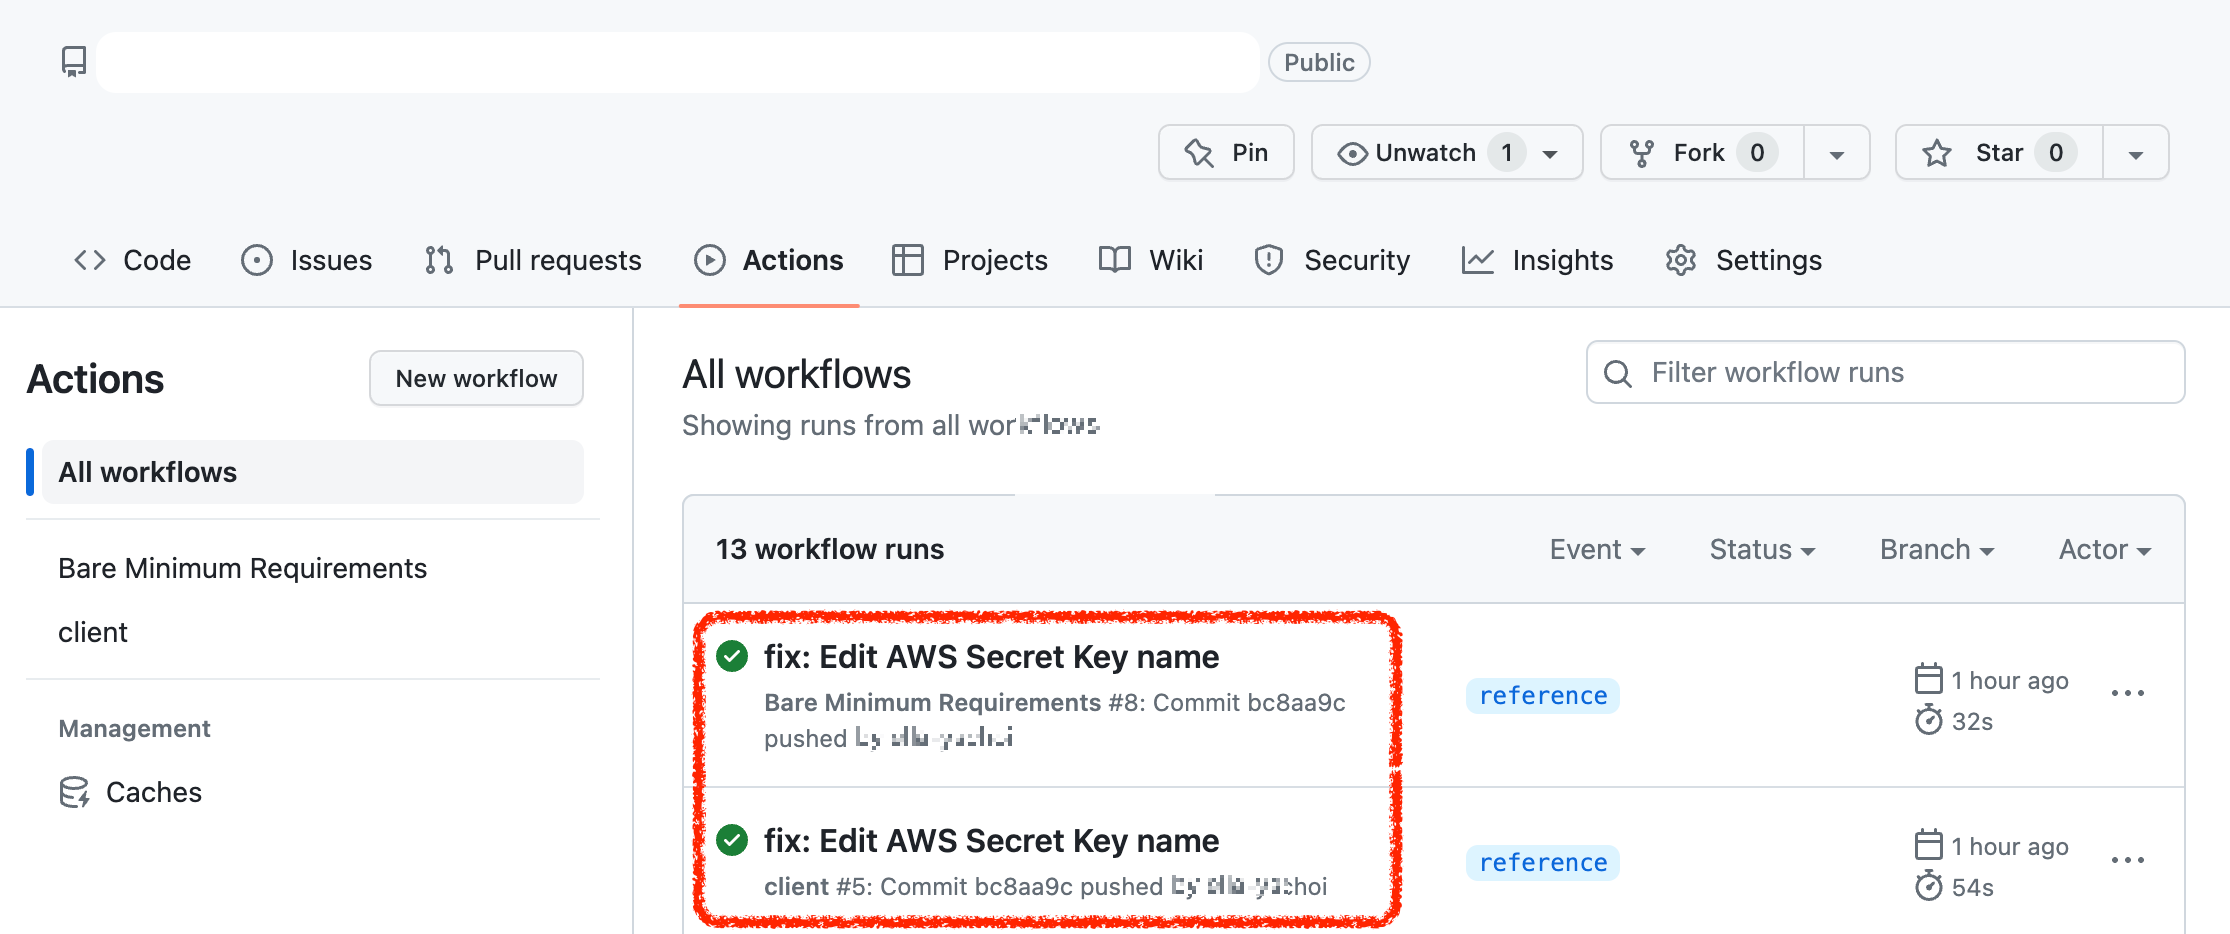This screenshot has height=934, width=2230.
Task: Click the Public visibility badge
Action: [x=1319, y=62]
